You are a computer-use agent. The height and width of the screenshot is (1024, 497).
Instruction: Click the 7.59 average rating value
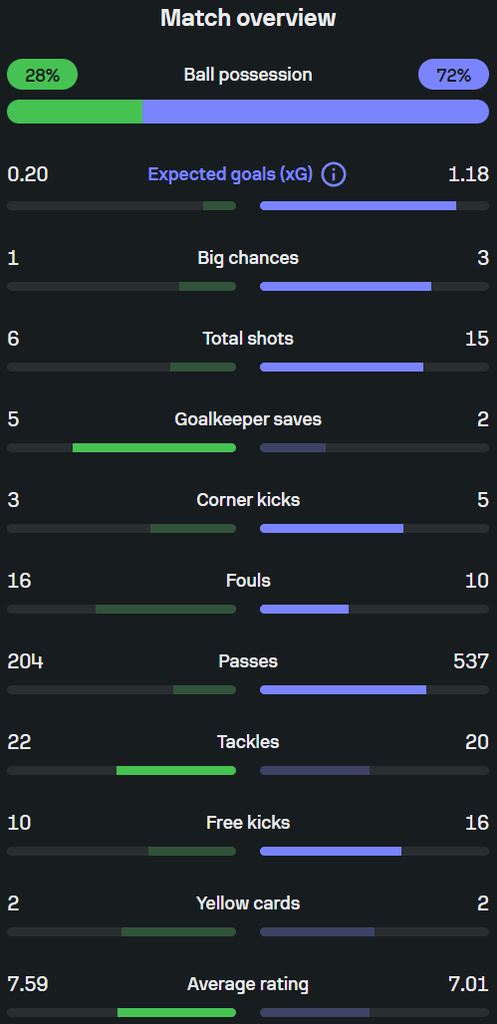27,984
